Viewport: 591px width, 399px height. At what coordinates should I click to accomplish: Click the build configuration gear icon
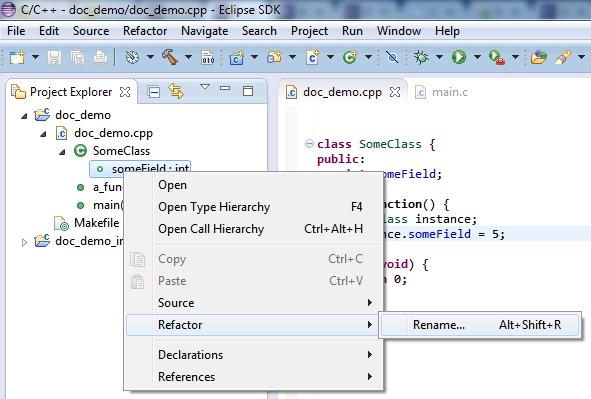pos(132,58)
